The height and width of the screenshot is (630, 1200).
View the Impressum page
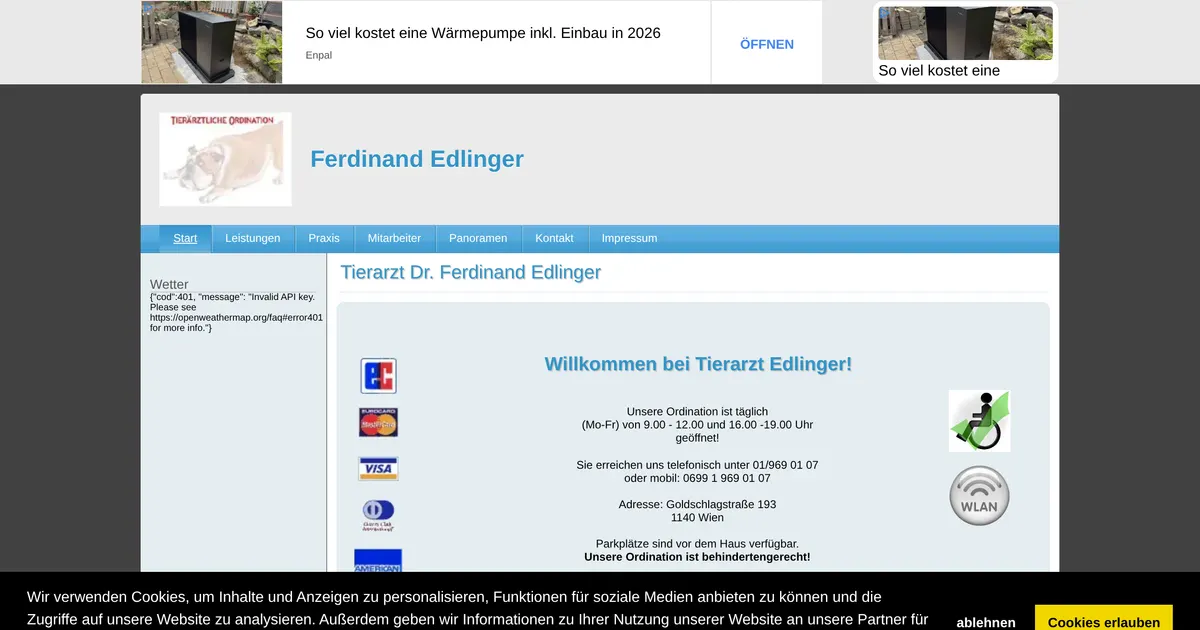pyautogui.click(x=629, y=238)
